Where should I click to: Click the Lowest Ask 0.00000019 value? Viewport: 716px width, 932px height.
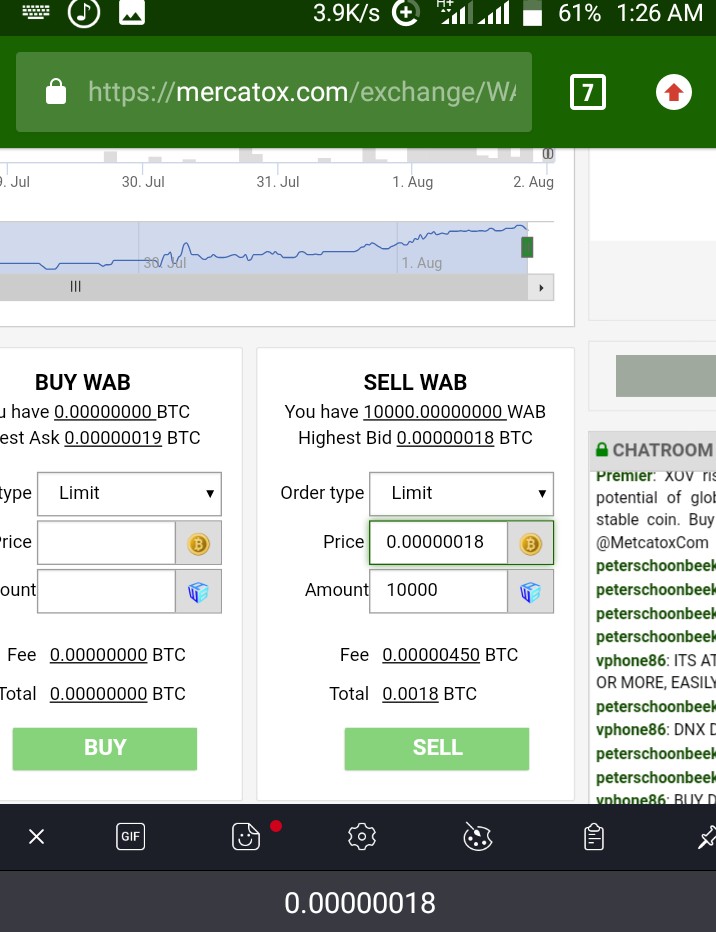[113, 438]
